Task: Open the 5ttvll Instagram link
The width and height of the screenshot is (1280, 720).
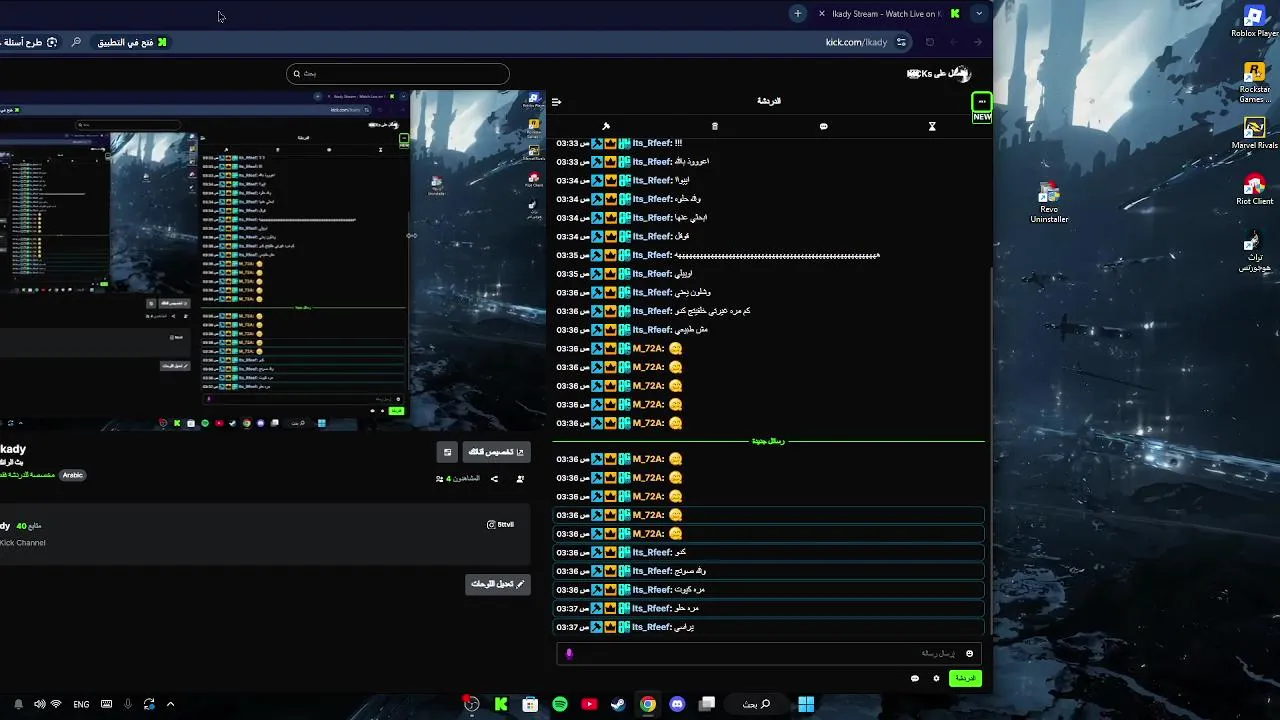Action: tap(500, 524)
